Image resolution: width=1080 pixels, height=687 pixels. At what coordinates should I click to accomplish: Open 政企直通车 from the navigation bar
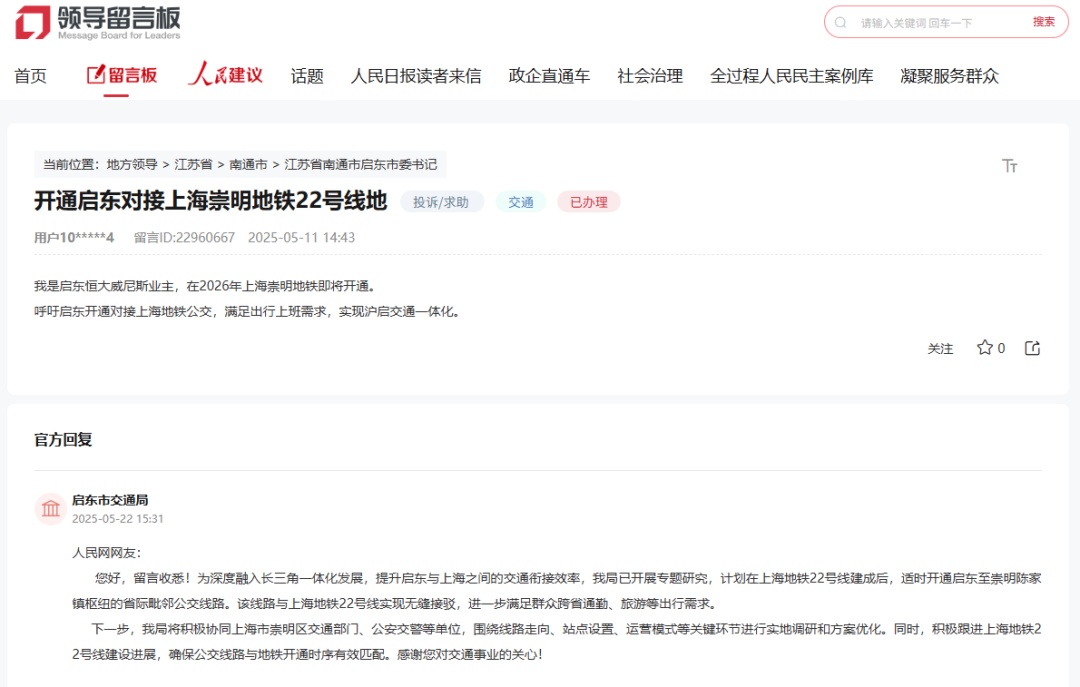point(548,75)
